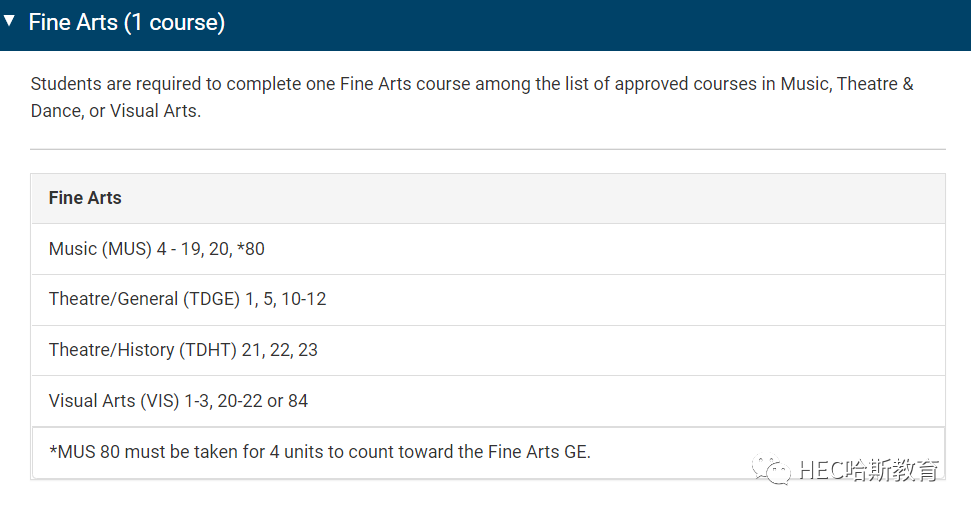Click the HEC哈斯教育 watermark text
Viewport: 971px width, 513px height.
pos(868,470)
